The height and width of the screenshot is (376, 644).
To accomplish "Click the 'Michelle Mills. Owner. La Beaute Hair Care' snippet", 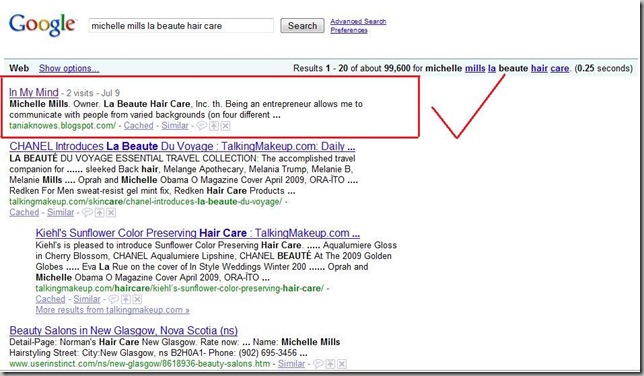I will [x=100, y=104].
